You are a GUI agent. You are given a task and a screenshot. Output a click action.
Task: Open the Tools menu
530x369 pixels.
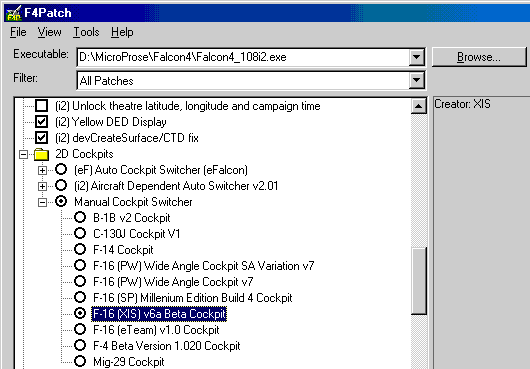pos(86,32)
